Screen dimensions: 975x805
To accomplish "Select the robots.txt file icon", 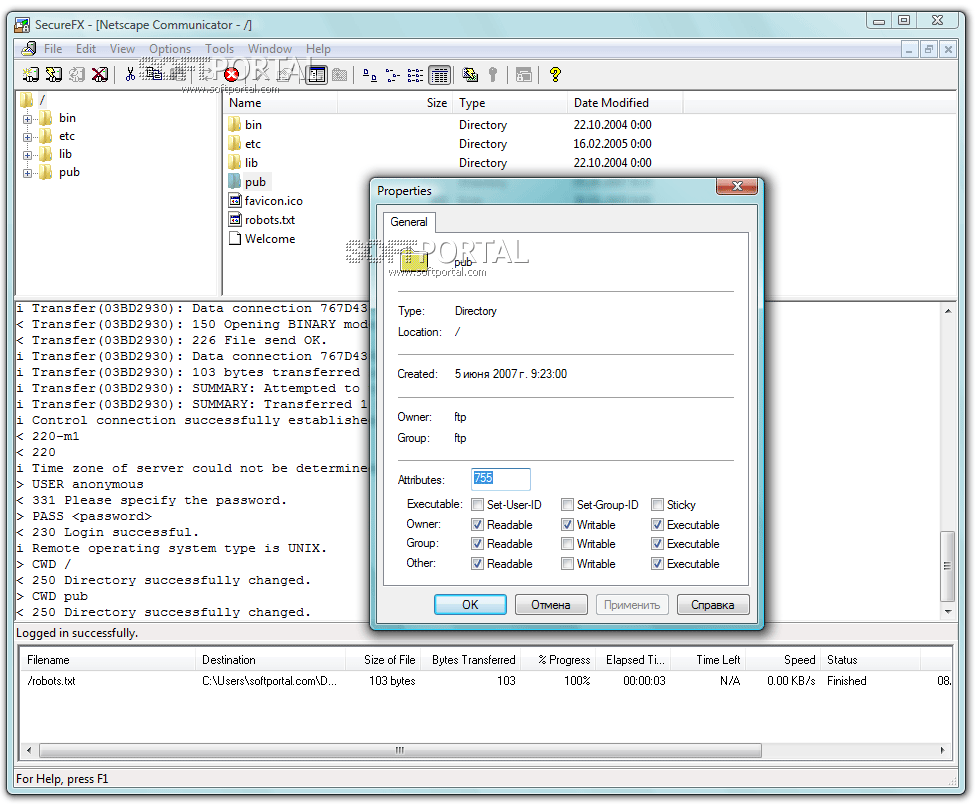I will pyautogui.click(x=235, y=219).
